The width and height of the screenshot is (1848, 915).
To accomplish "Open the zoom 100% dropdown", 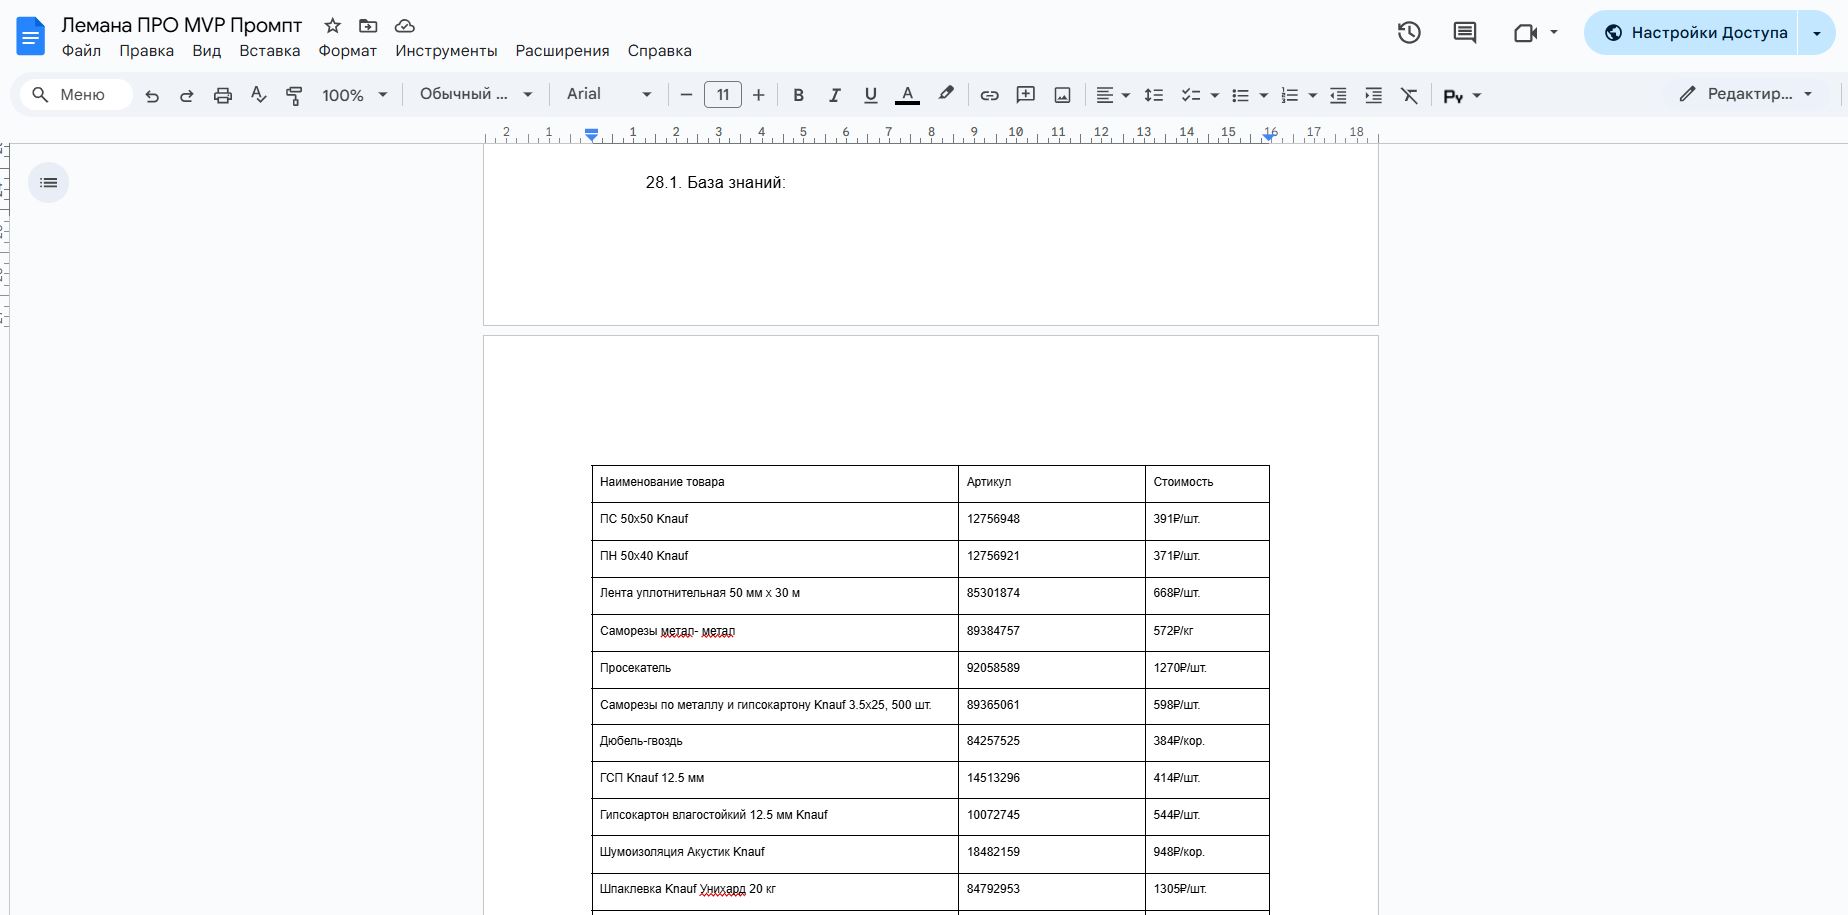I will click(x=354, y=95).
